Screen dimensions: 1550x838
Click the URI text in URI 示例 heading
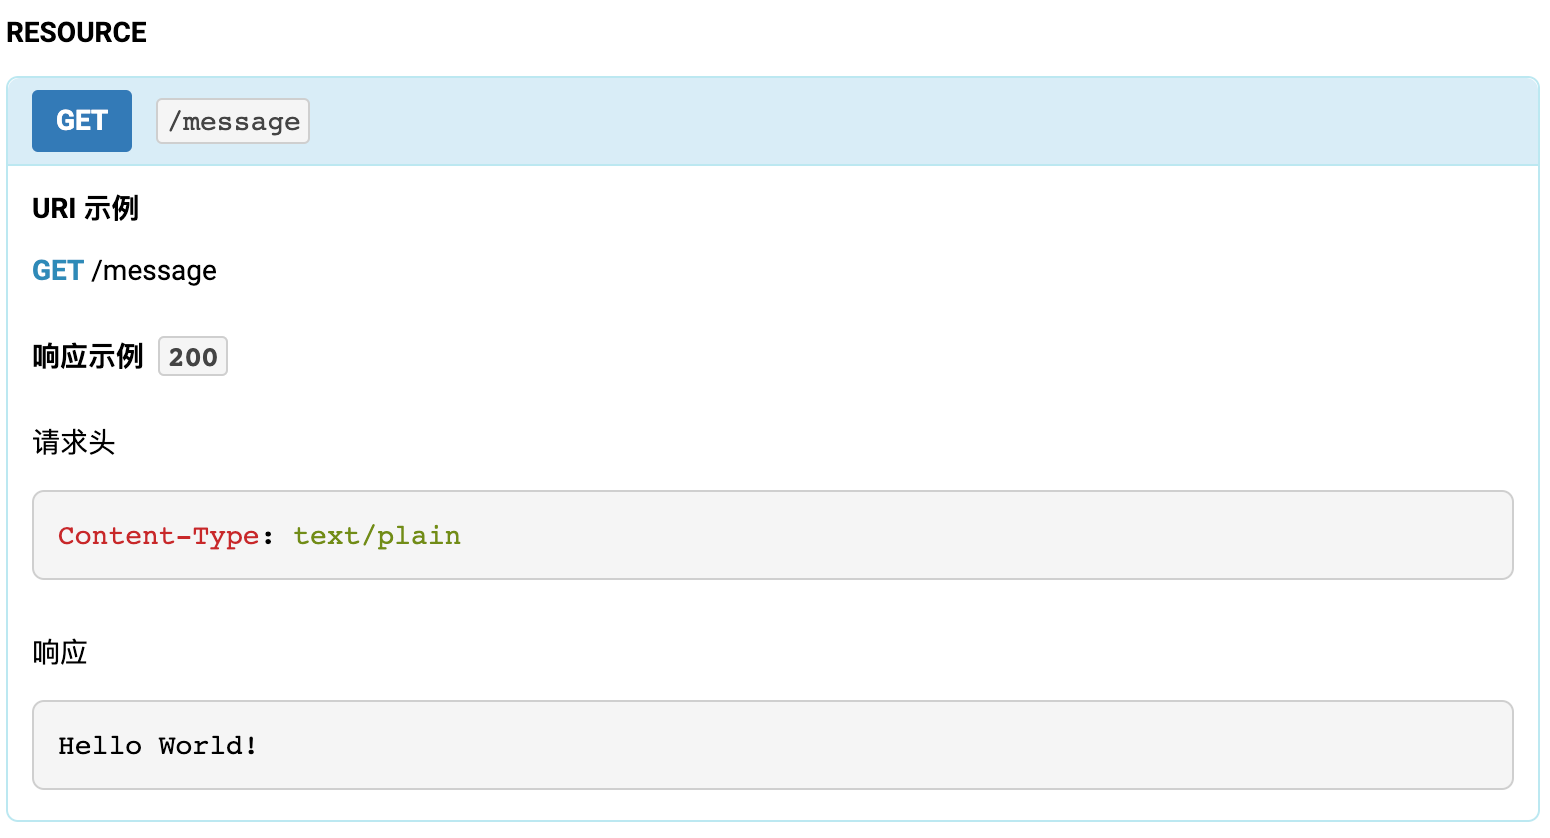click(x=54, y=208)
